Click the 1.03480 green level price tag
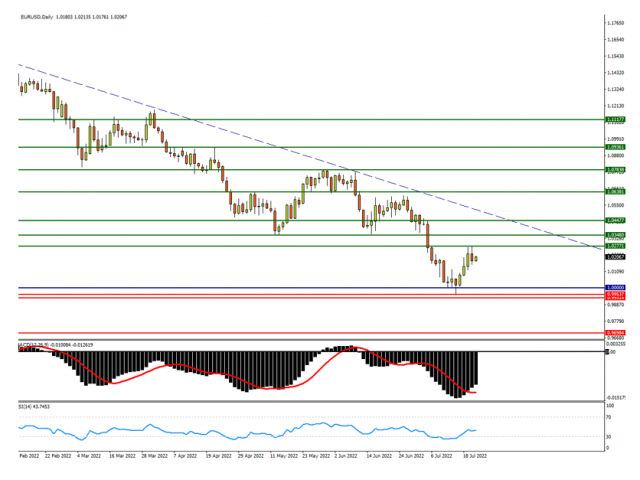 [x=616, y=235]
